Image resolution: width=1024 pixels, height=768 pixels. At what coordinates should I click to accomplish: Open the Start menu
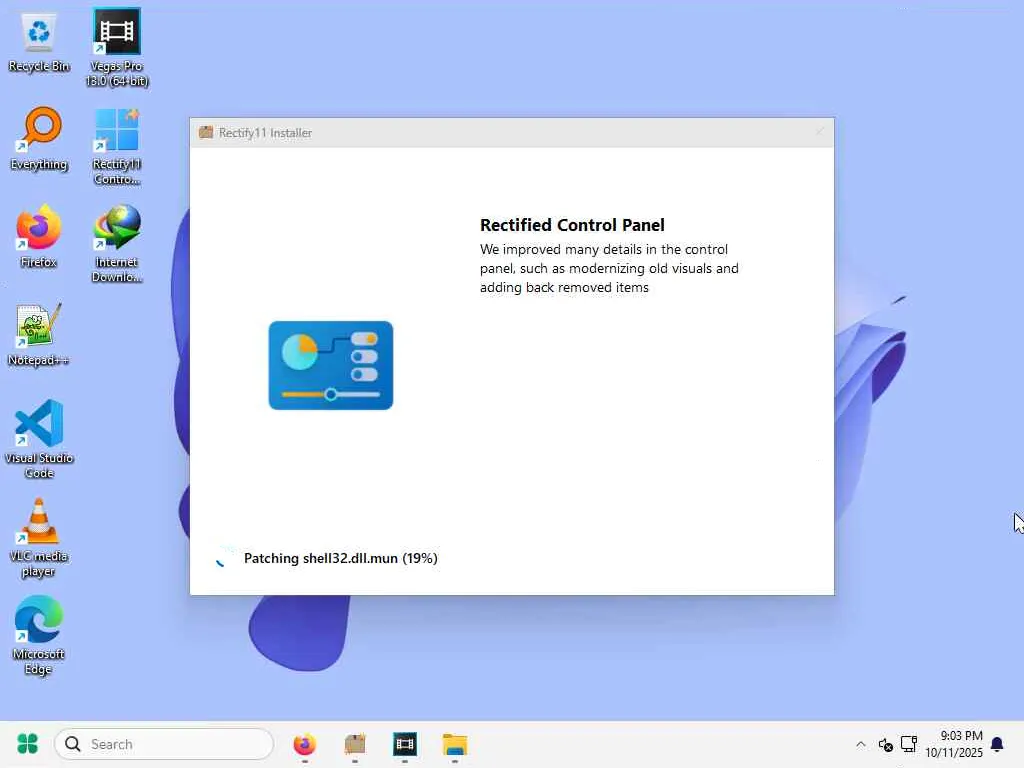click(27, 744)
